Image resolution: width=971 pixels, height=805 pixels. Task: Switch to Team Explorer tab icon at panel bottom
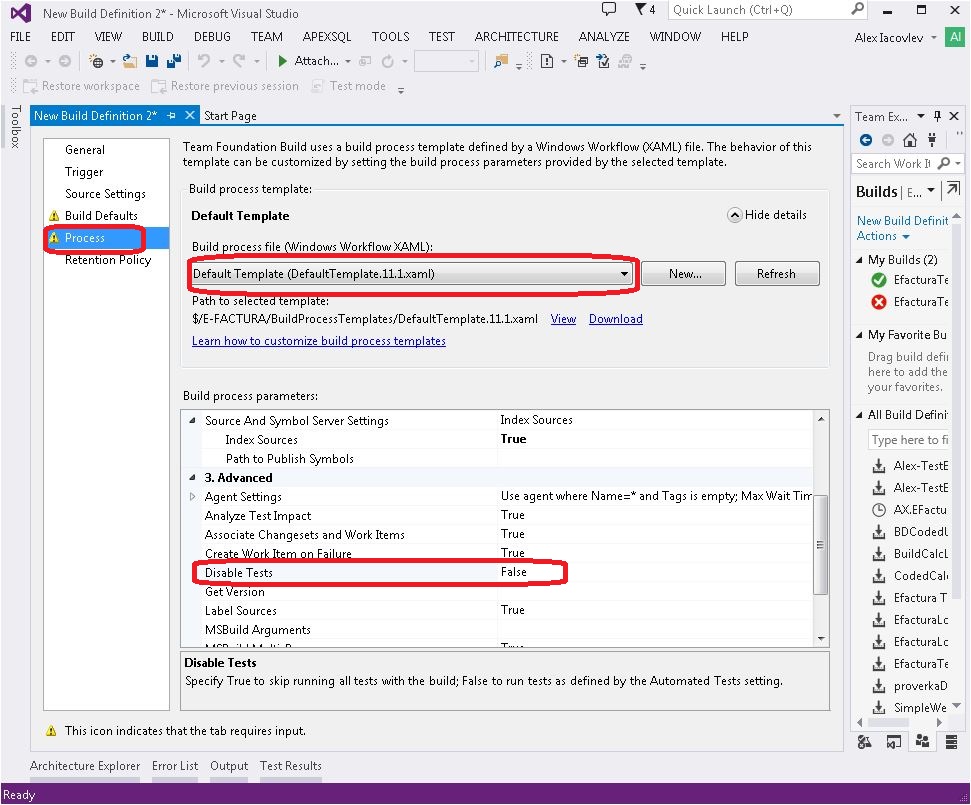click(x=922, y=741)
